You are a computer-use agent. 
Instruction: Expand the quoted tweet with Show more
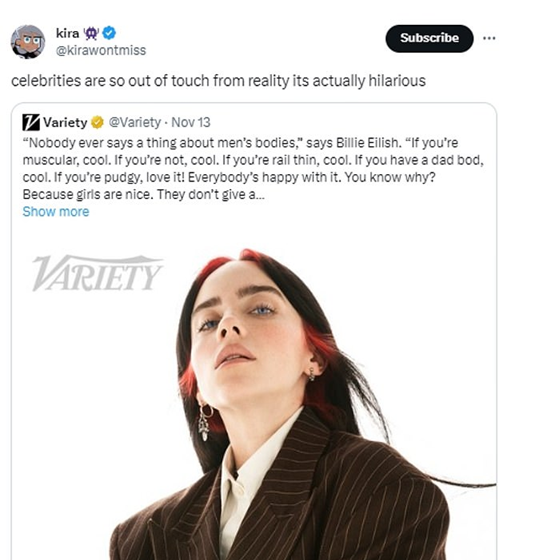point(56,212)
